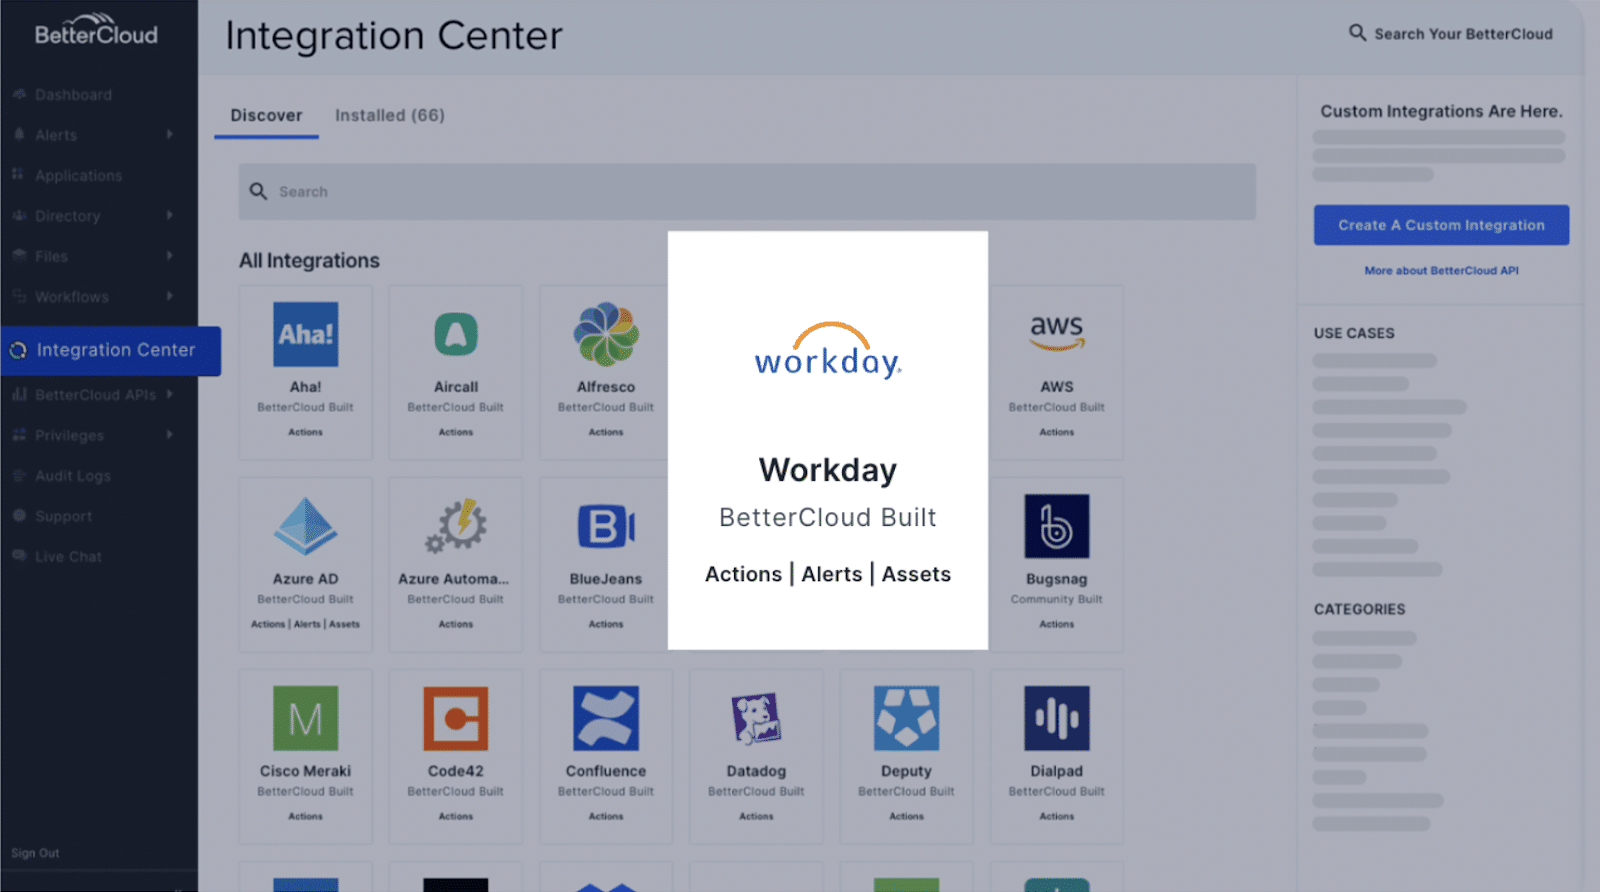Click Actions | Alerts | Assets on Workday card
This screenshot has width=1600, height=892.
(828, 575)
